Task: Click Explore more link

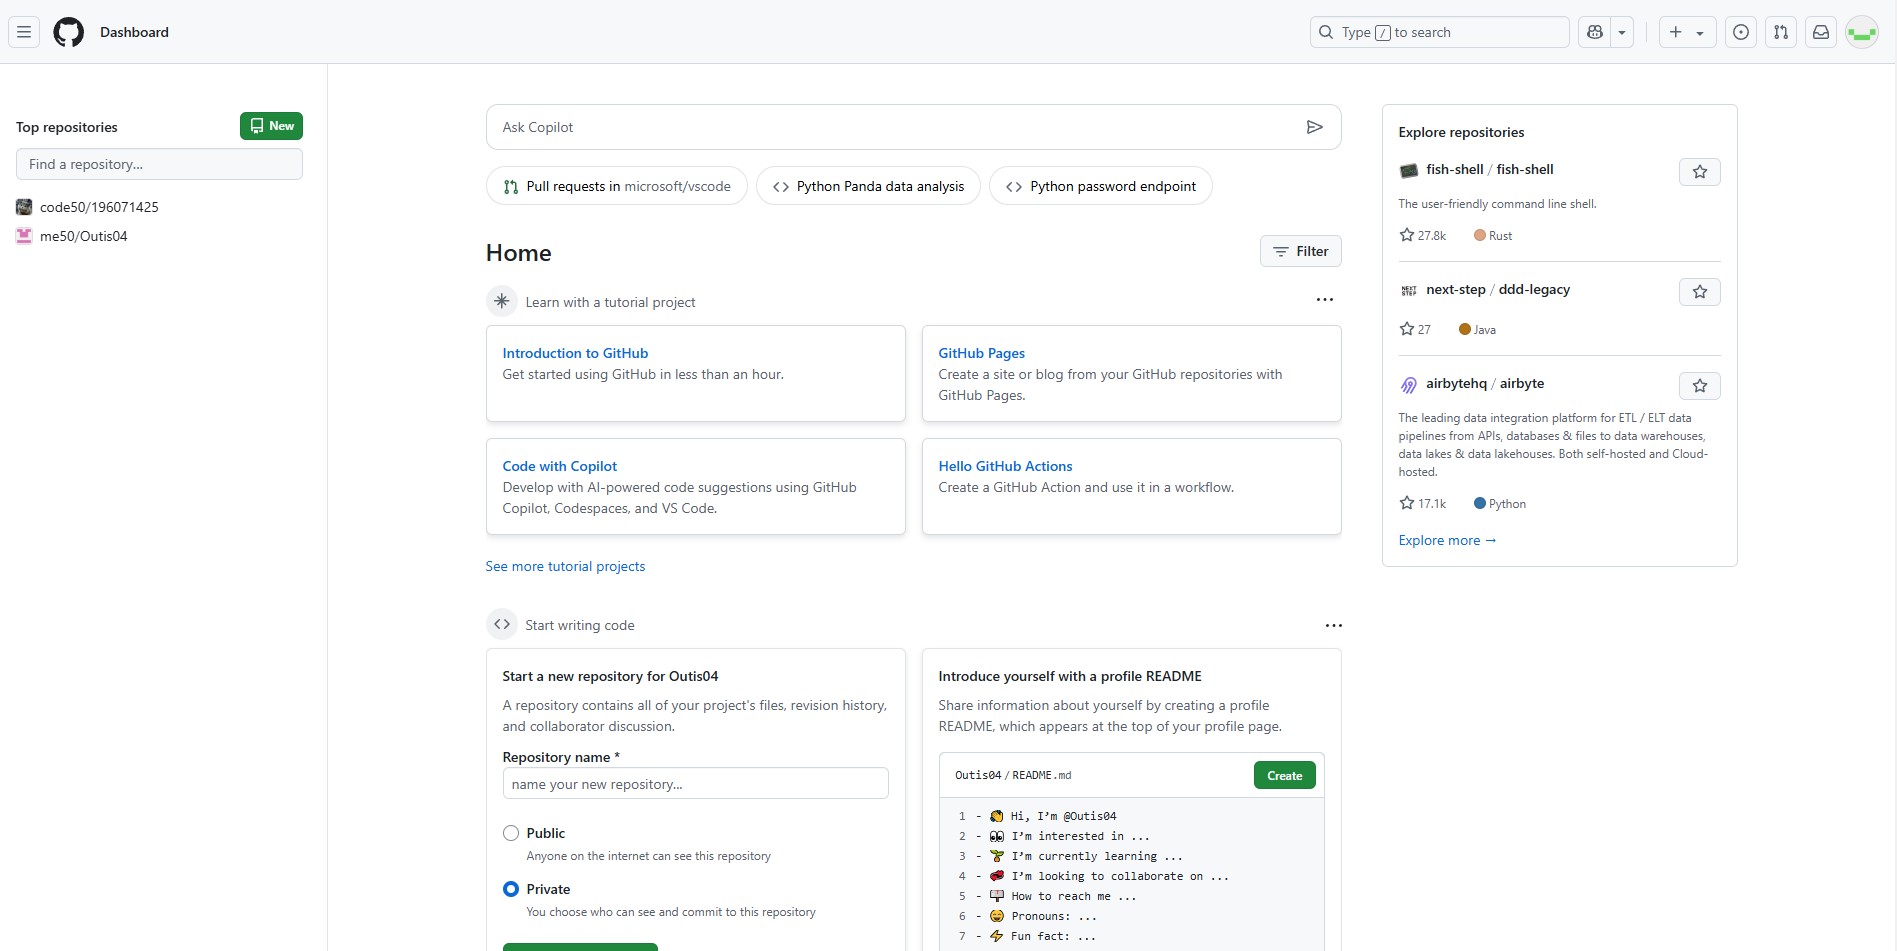Action: (1447, 540)
